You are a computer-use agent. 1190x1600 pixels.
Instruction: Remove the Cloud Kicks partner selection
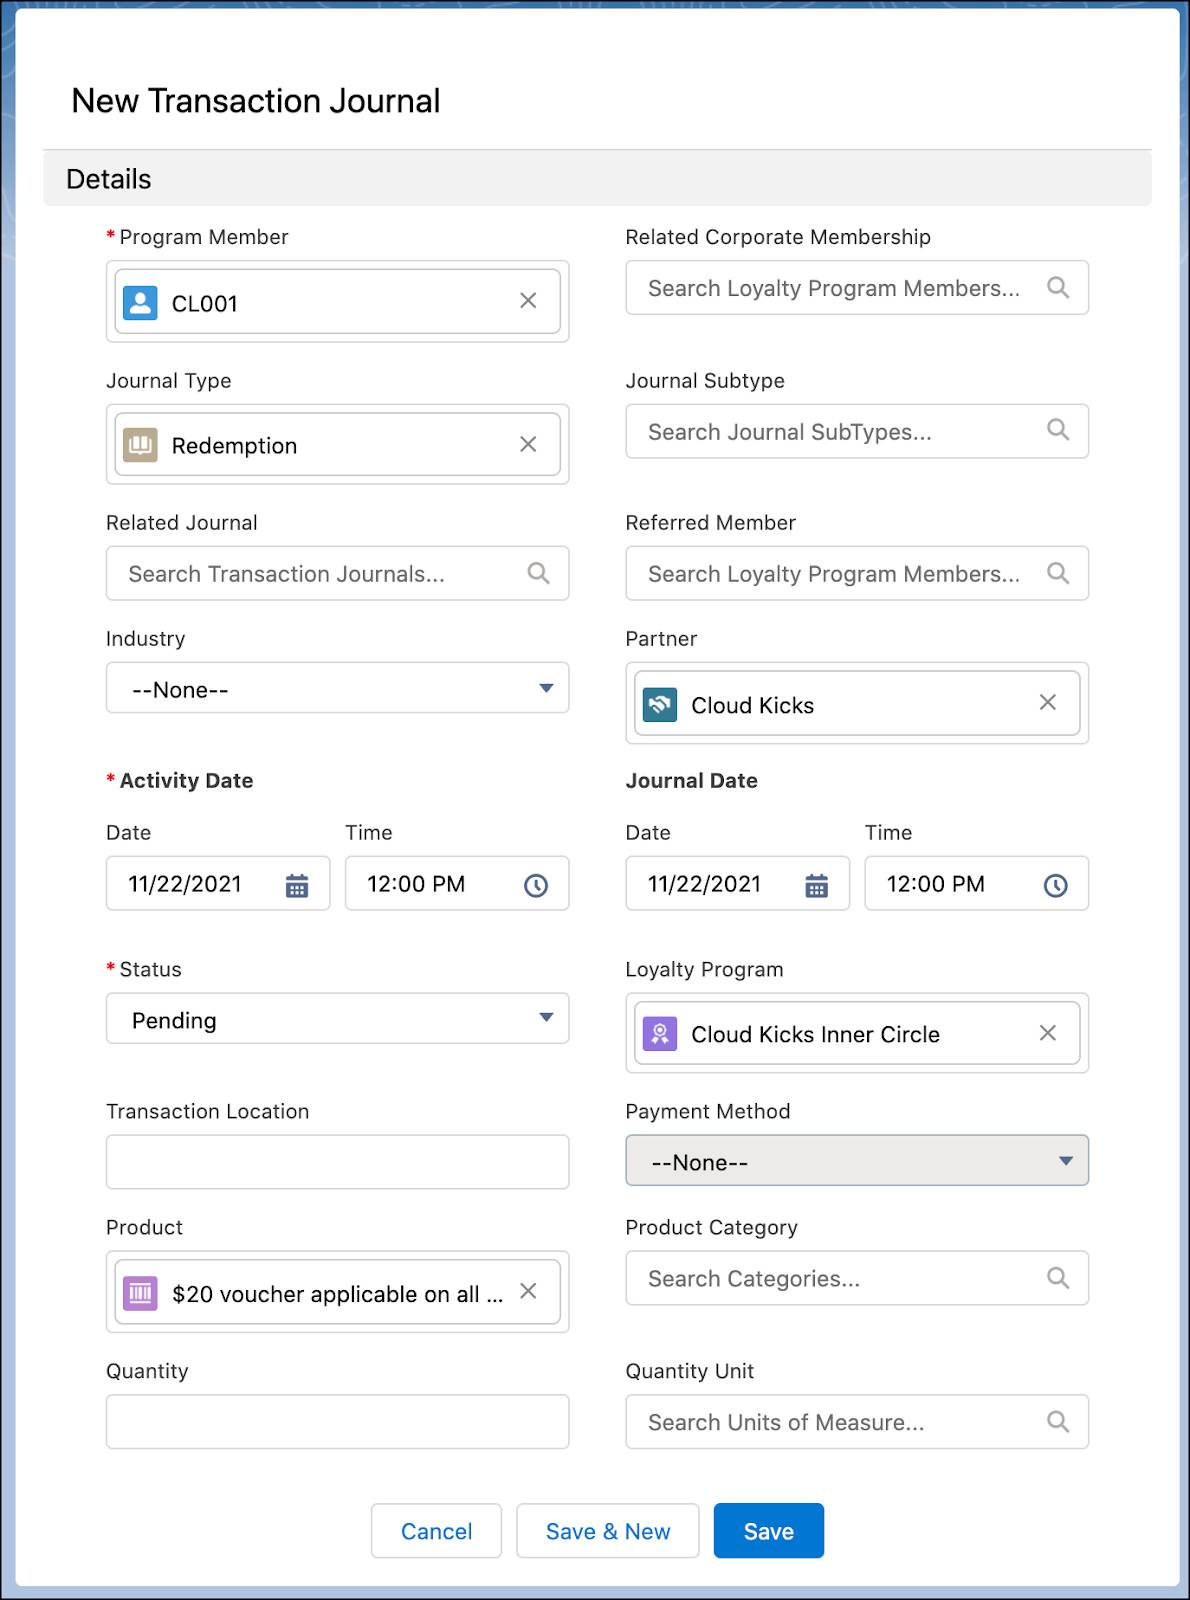coord(1047,702)
